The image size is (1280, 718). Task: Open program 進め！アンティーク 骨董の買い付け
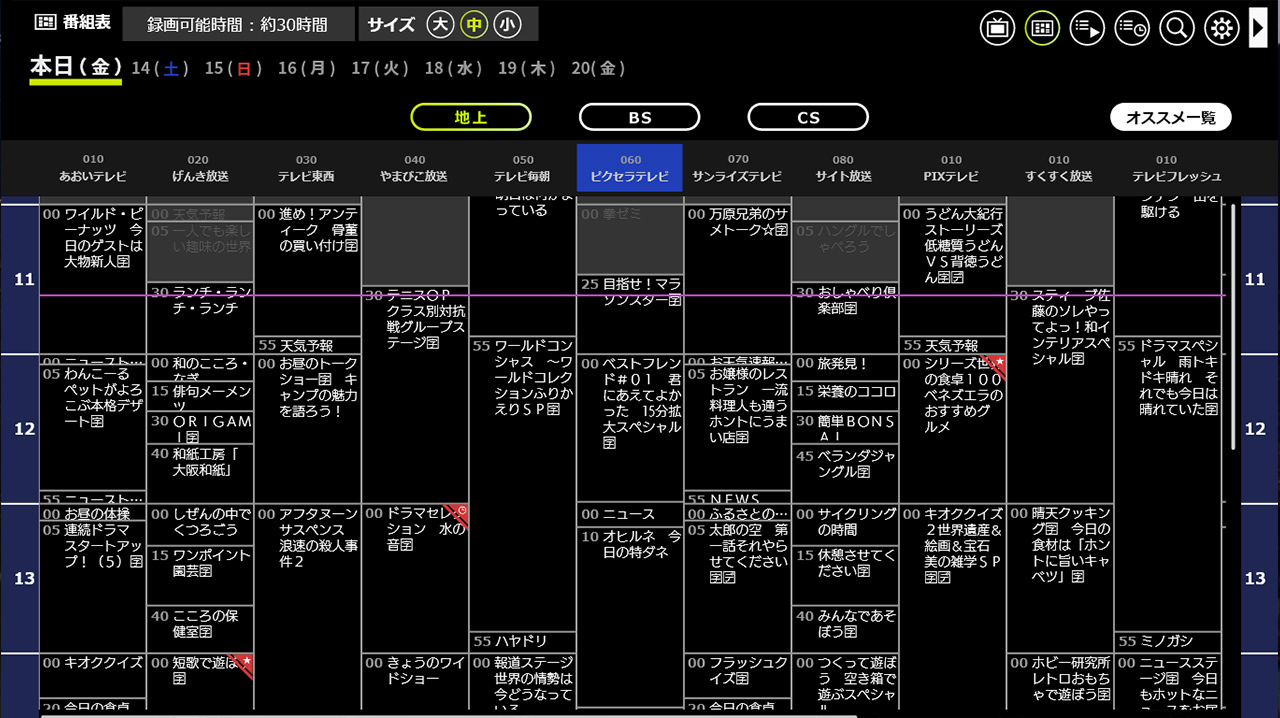coord(308,270)
